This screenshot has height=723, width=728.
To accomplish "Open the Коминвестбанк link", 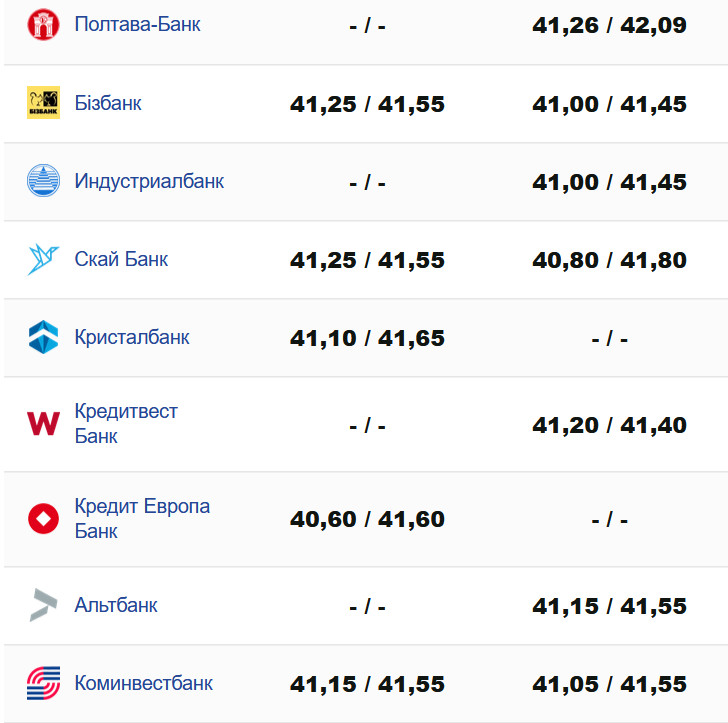I will click(143, 683).
